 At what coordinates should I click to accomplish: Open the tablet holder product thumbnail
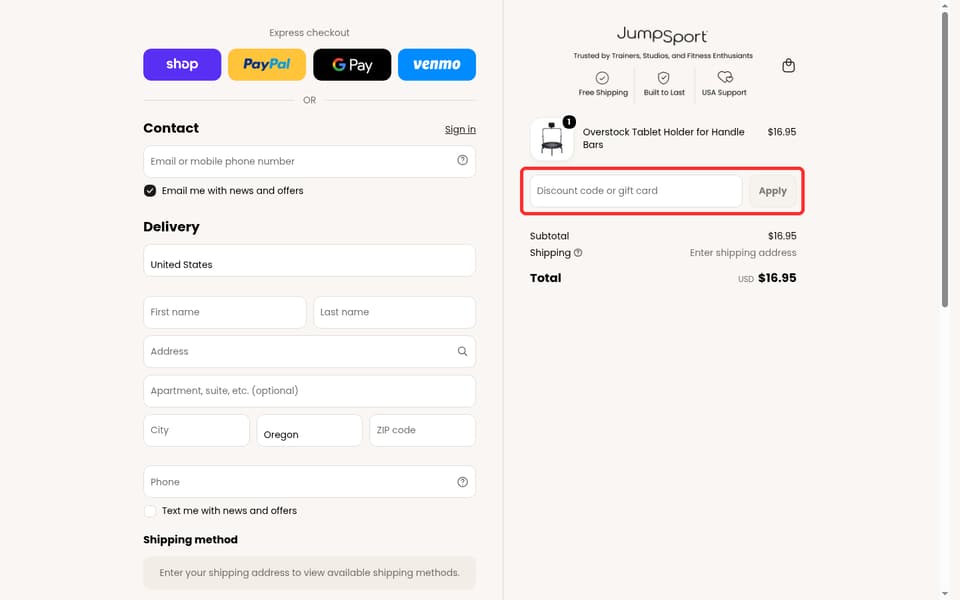pos(552,140)
